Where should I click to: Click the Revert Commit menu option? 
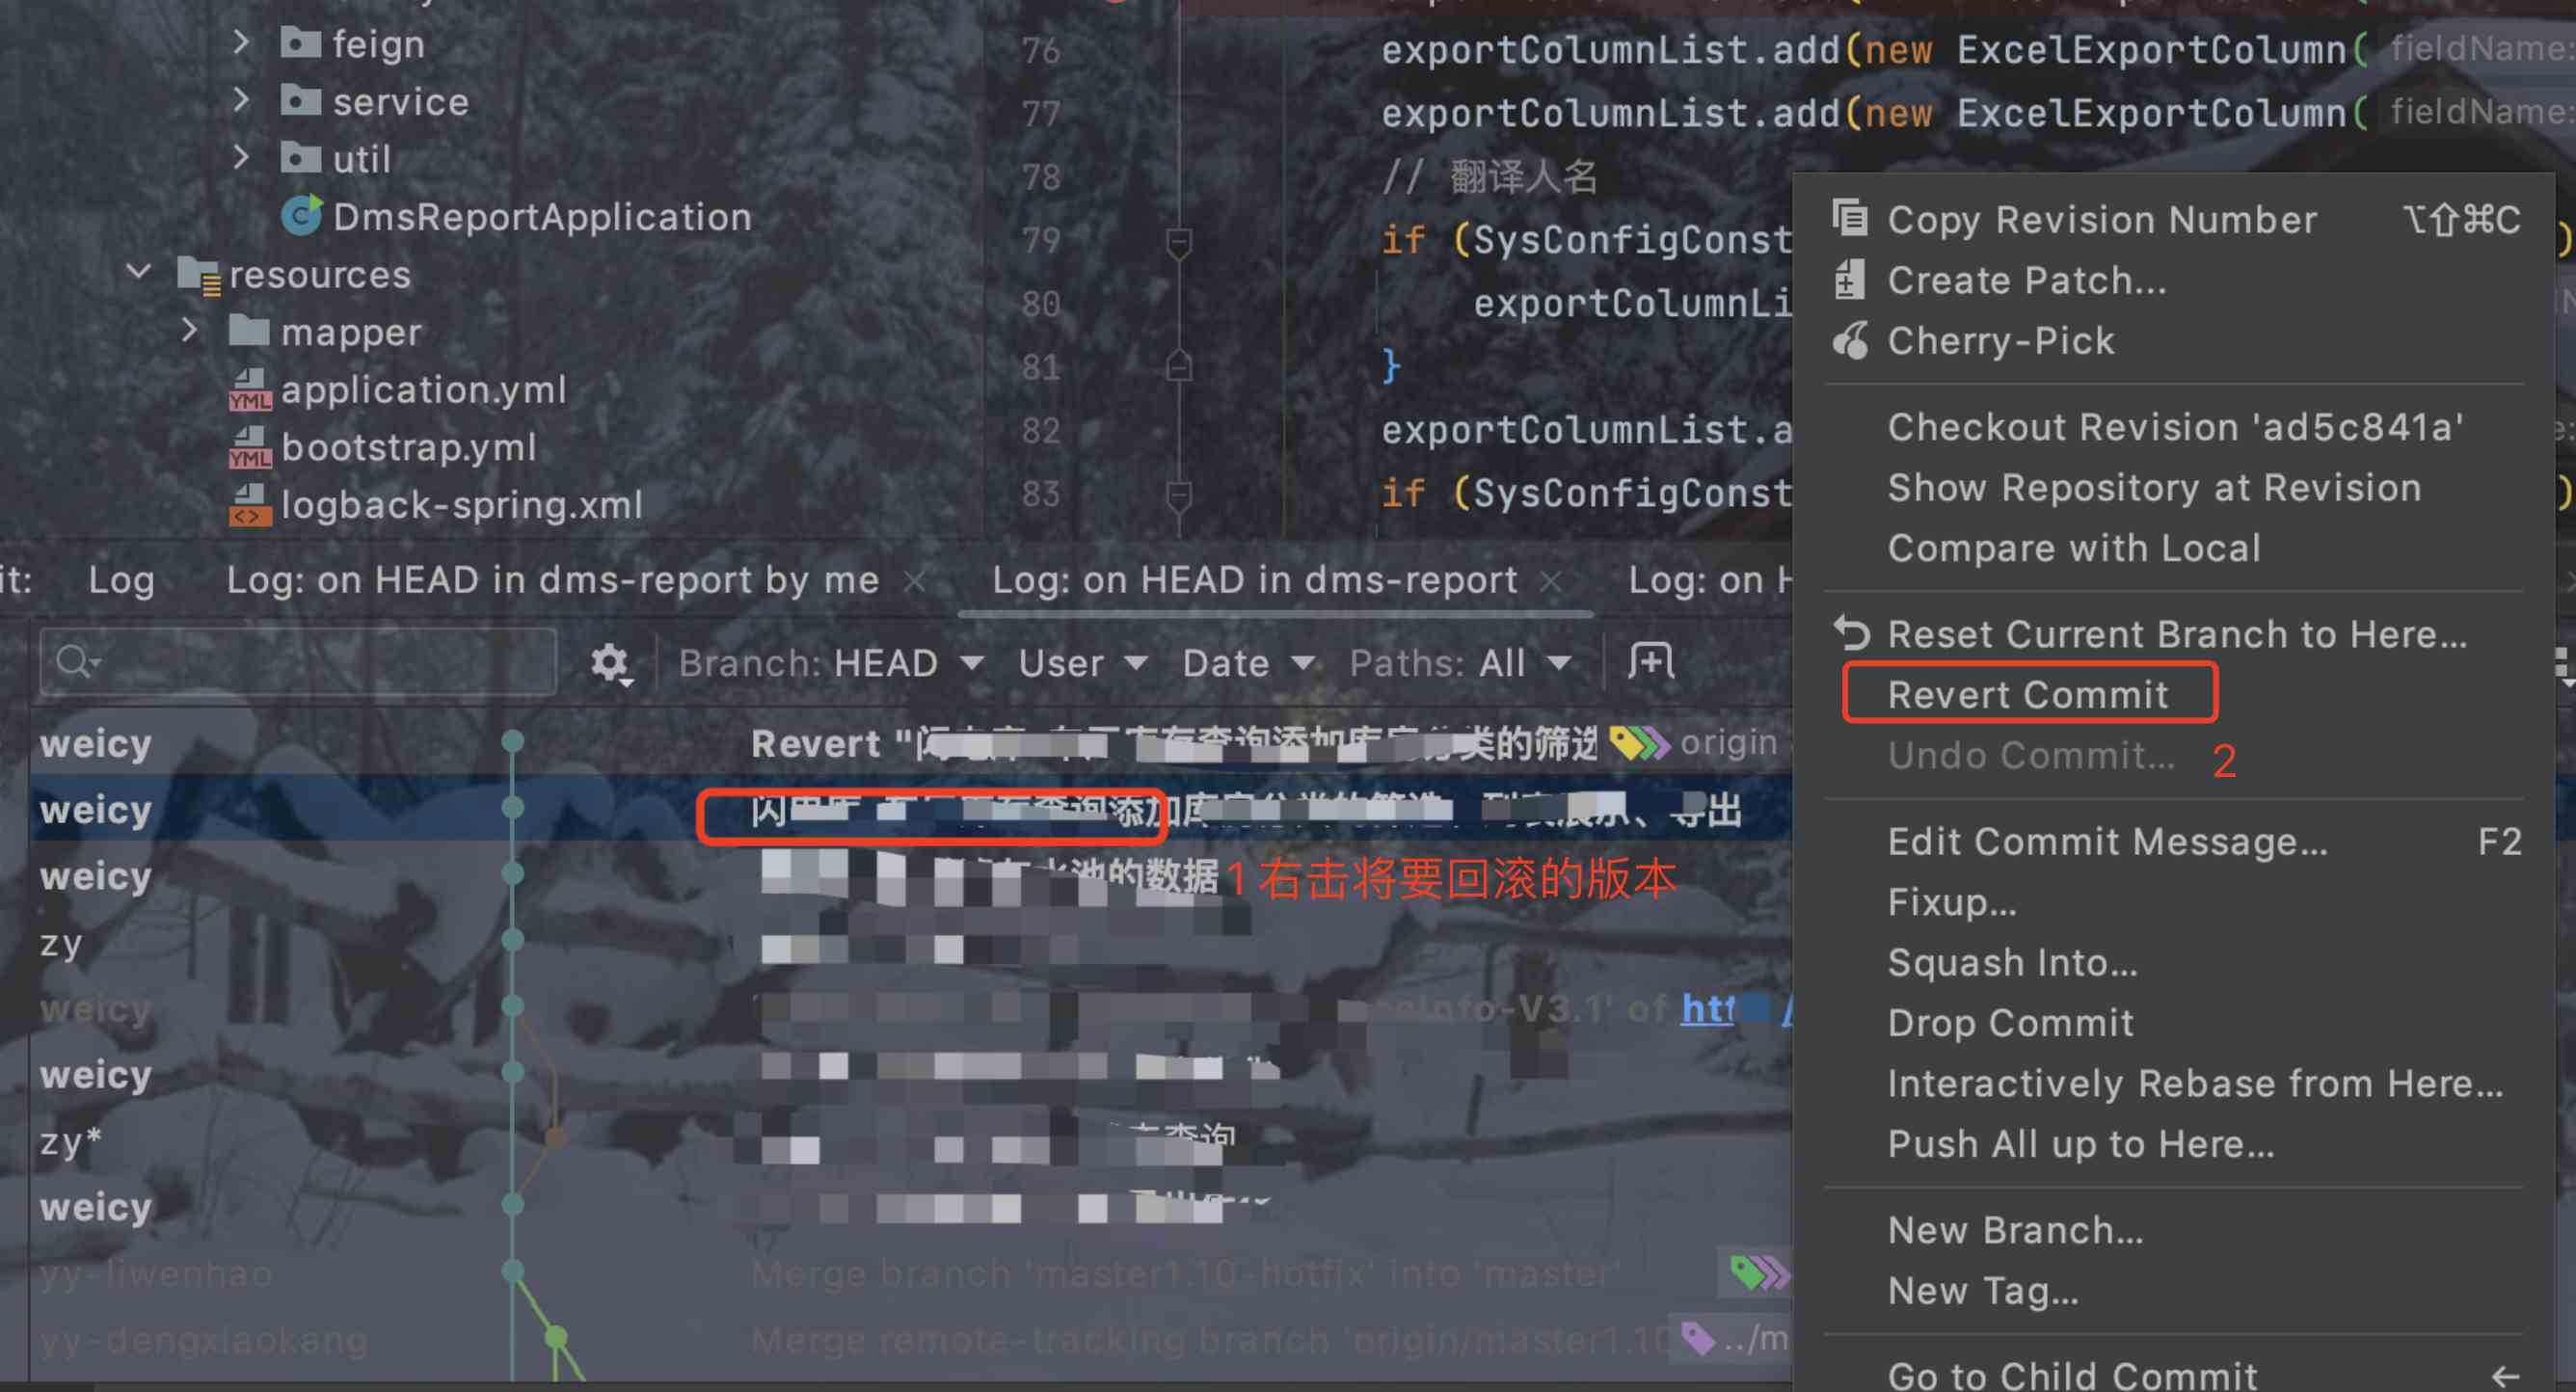[x=2027, y=692]
